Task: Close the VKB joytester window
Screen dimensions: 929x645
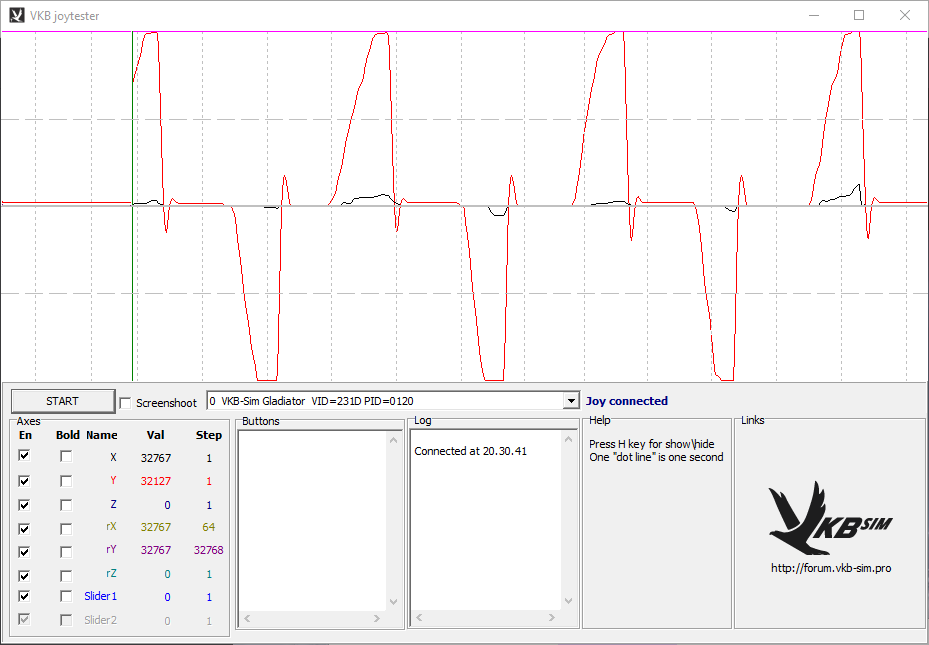Action: (905, 15)
